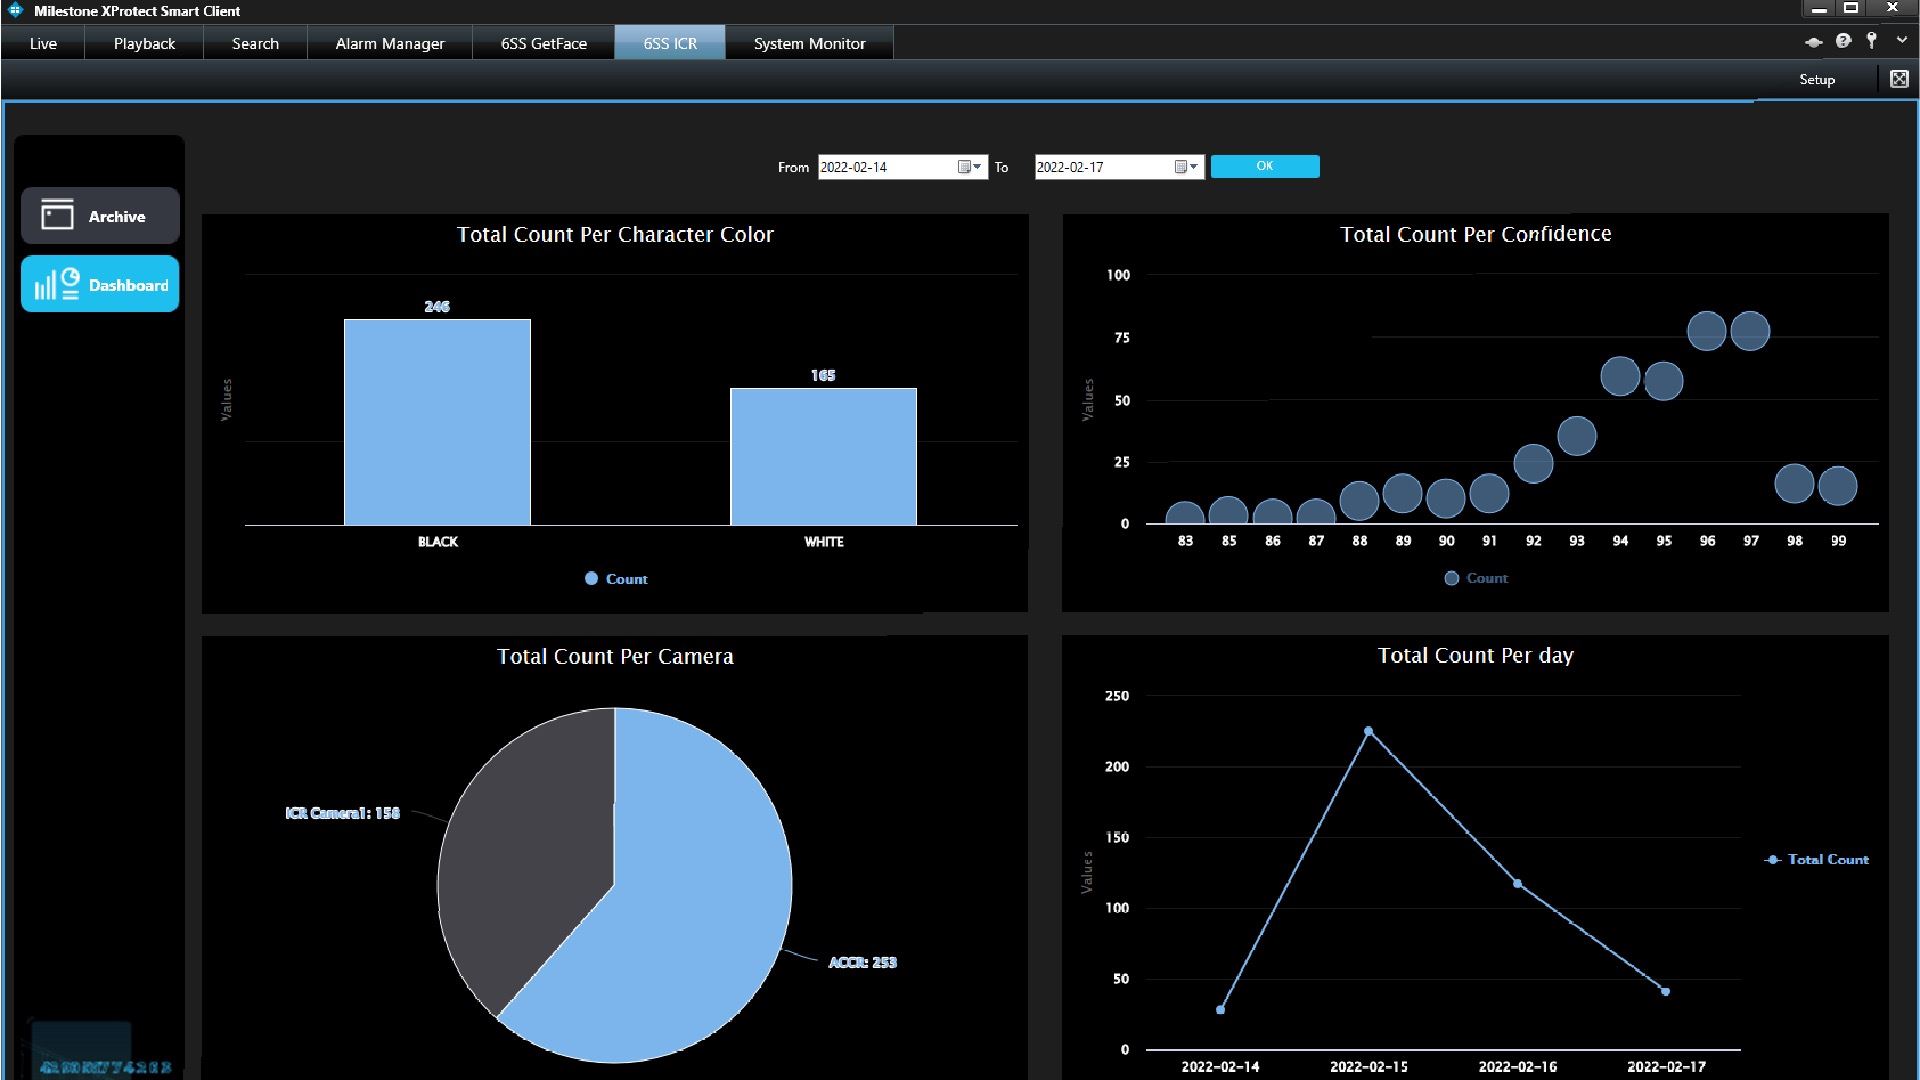Open the System Monitor tab
Image resolution: width=1920 pixels, height=1080 pixels.
(x=810, y=43)
